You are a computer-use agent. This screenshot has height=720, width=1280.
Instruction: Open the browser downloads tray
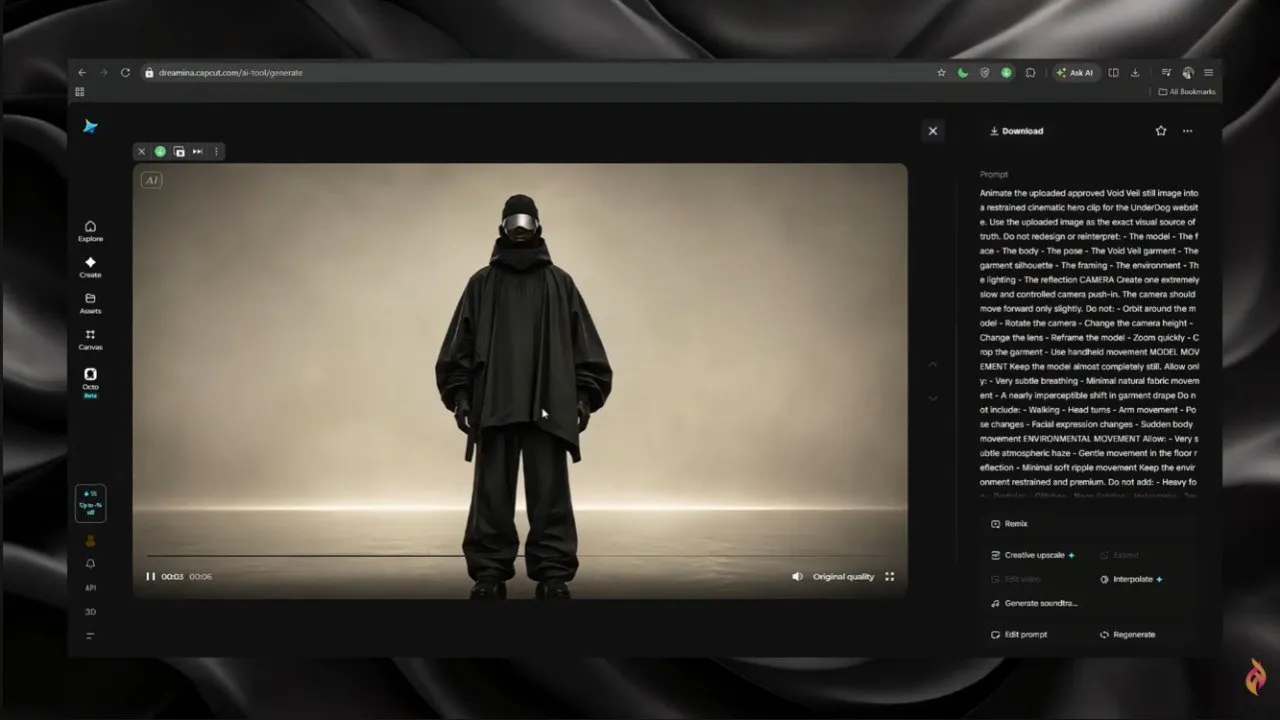pos(1135,72)
